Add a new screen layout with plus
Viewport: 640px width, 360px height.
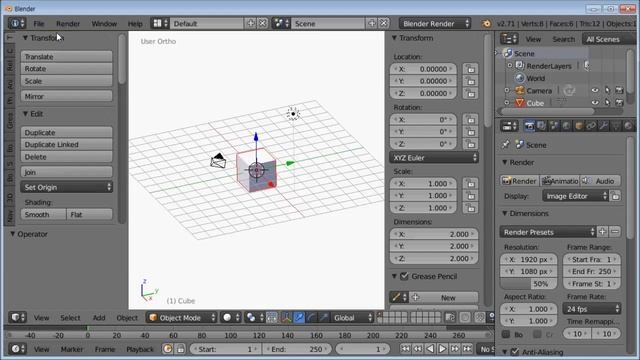[x=251, y=23]
